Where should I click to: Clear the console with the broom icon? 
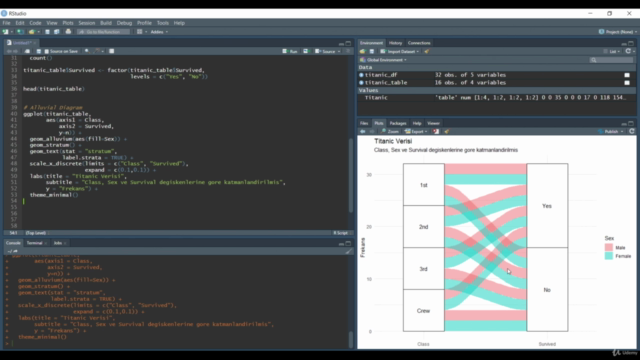[348, 251]
